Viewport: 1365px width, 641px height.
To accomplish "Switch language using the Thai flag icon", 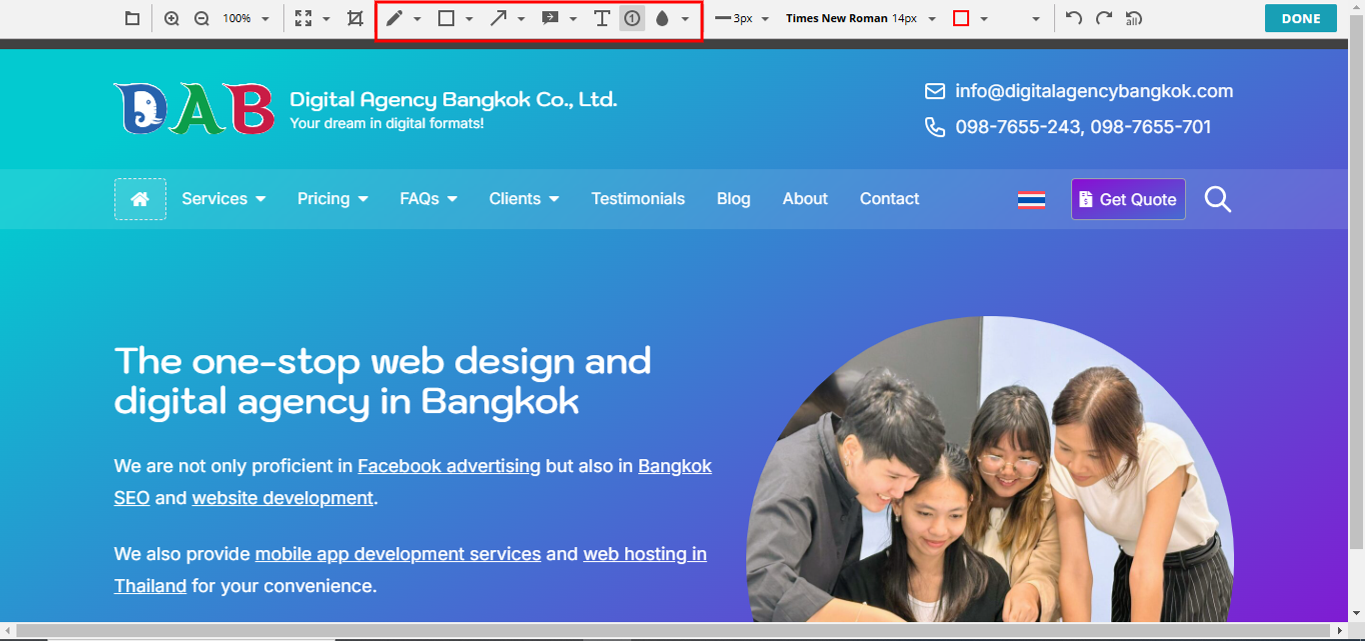I will tap(1031, 200).
